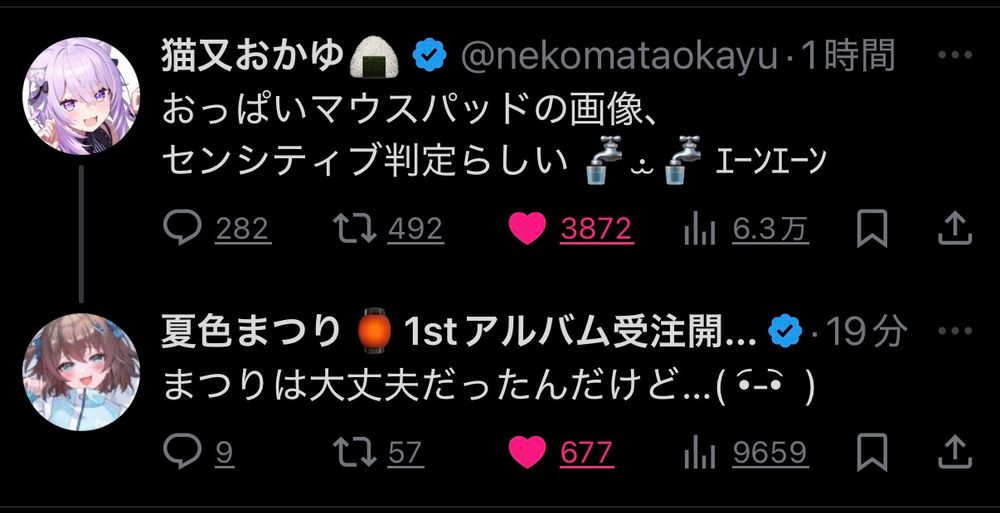Open more options on Okayu's tweet

[x=955, y=56]
